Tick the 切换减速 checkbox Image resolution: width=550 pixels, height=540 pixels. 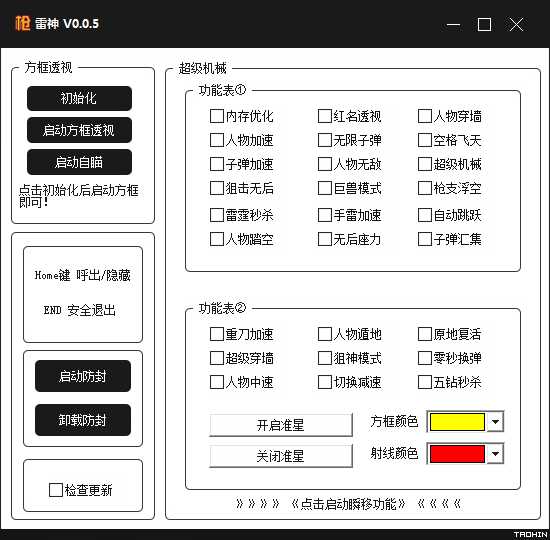point(324,382)
